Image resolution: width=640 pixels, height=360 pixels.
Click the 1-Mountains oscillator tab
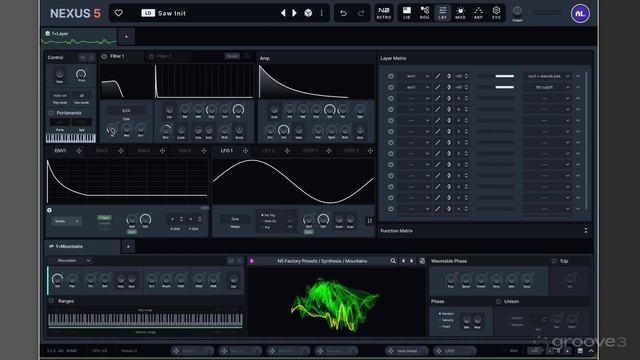coord(83,247)
